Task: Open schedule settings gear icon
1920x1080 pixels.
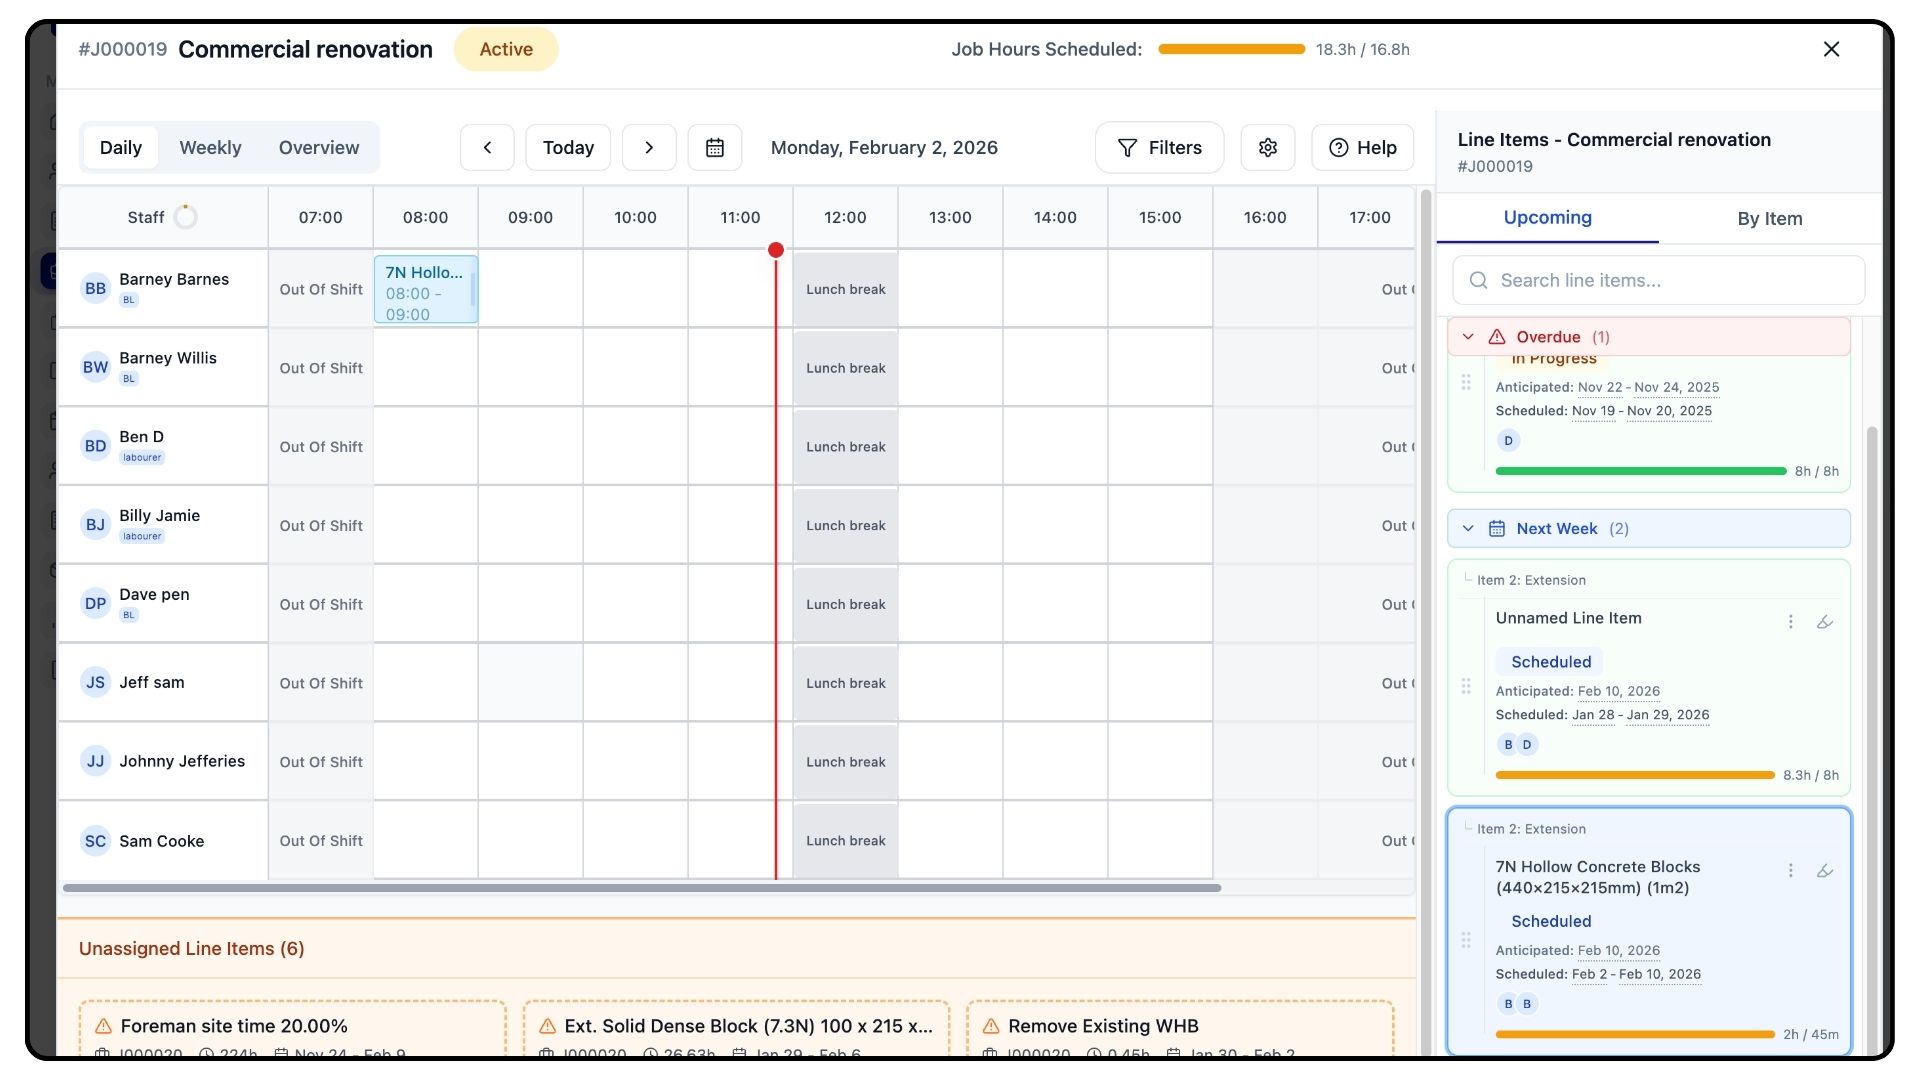Action: (x=1267, y=148)
